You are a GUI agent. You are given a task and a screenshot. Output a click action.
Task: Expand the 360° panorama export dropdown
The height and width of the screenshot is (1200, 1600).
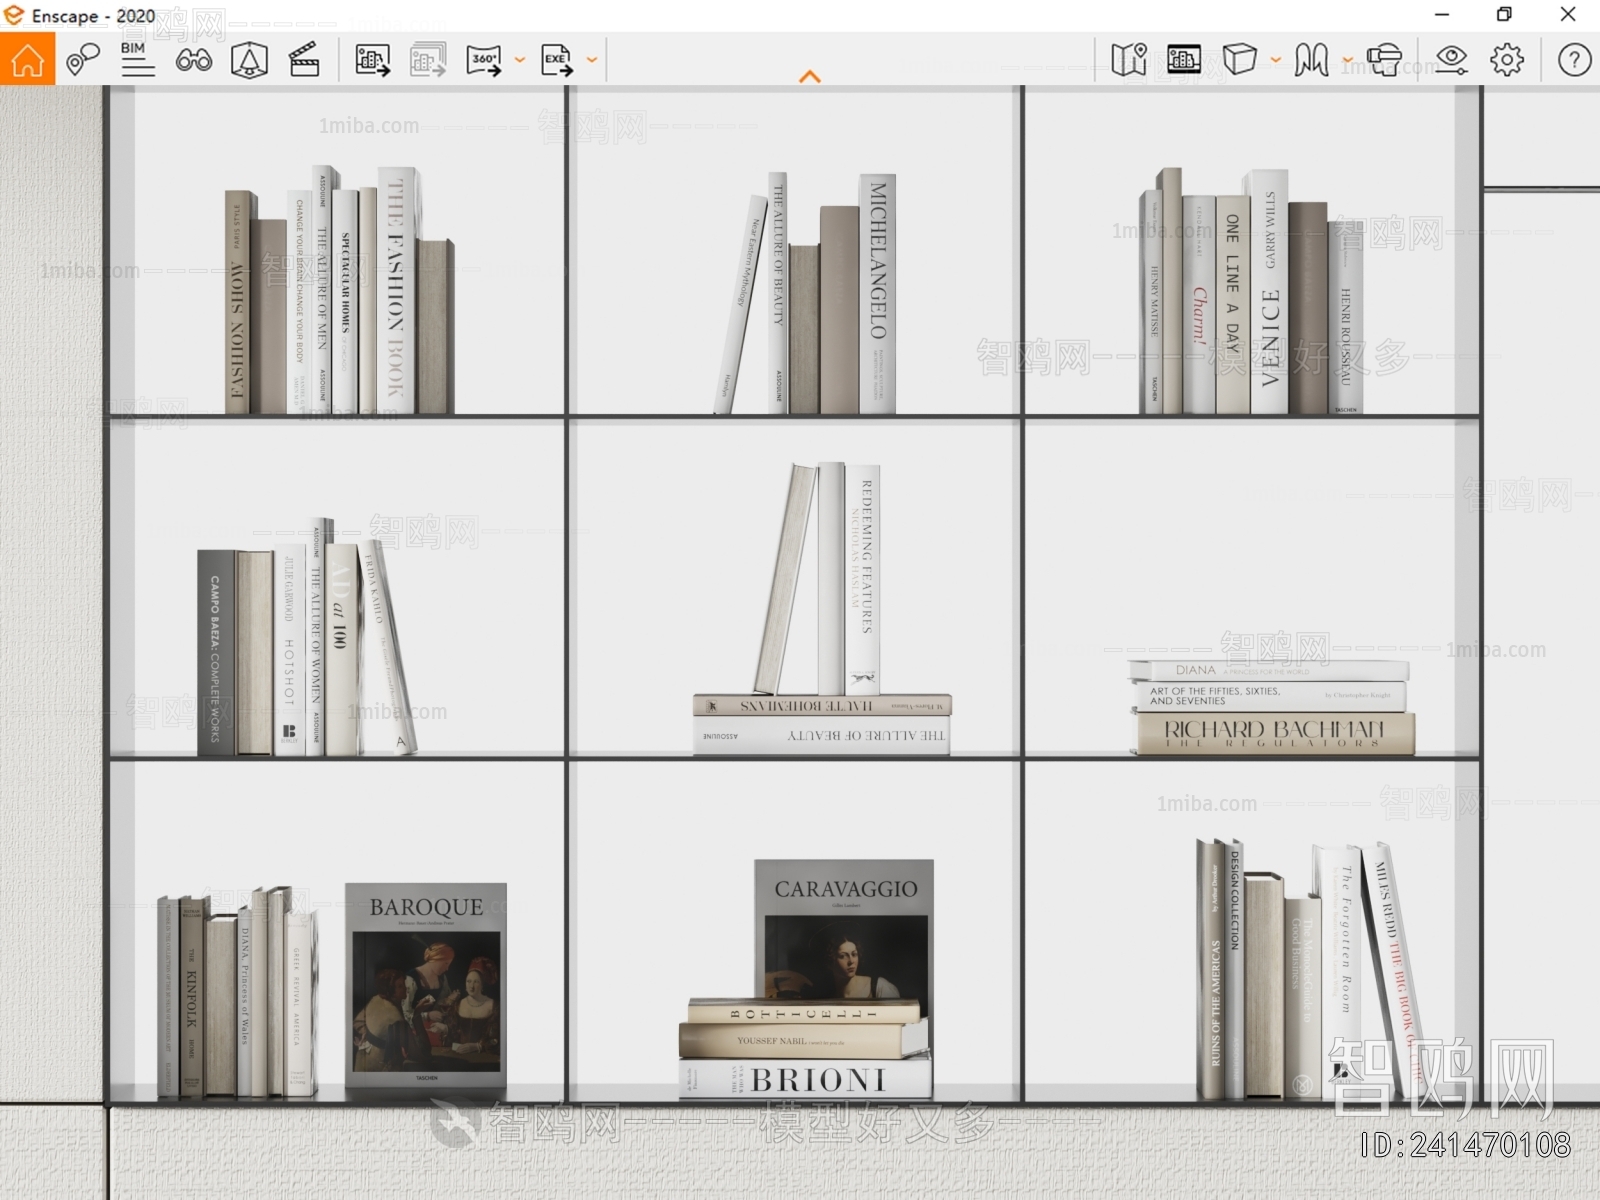[x=519, y=60]
